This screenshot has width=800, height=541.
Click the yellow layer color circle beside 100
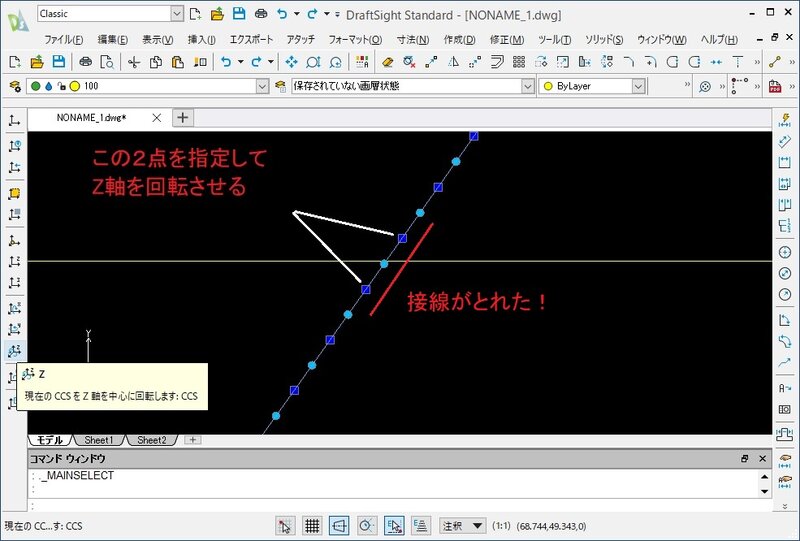[x=74, y=86]
